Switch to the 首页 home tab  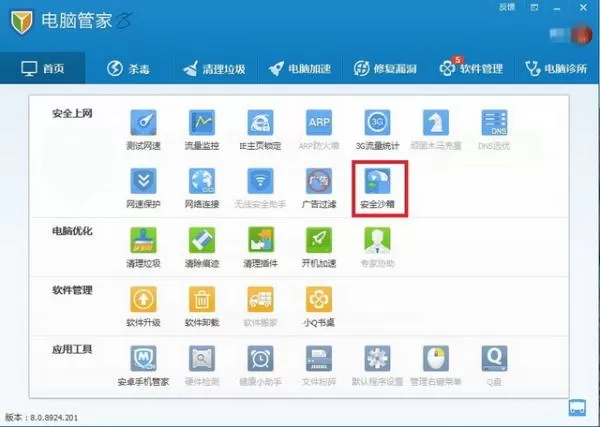coord(42,68)
